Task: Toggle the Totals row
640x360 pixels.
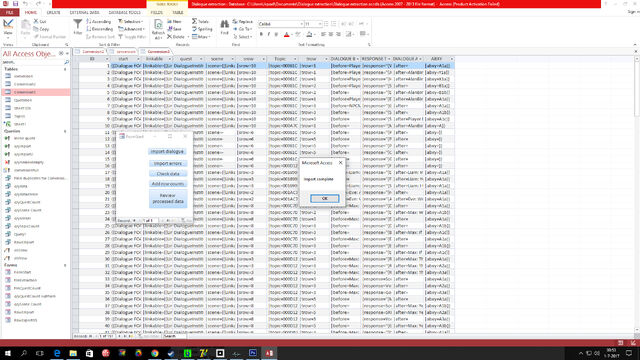Action: (200, 22)
